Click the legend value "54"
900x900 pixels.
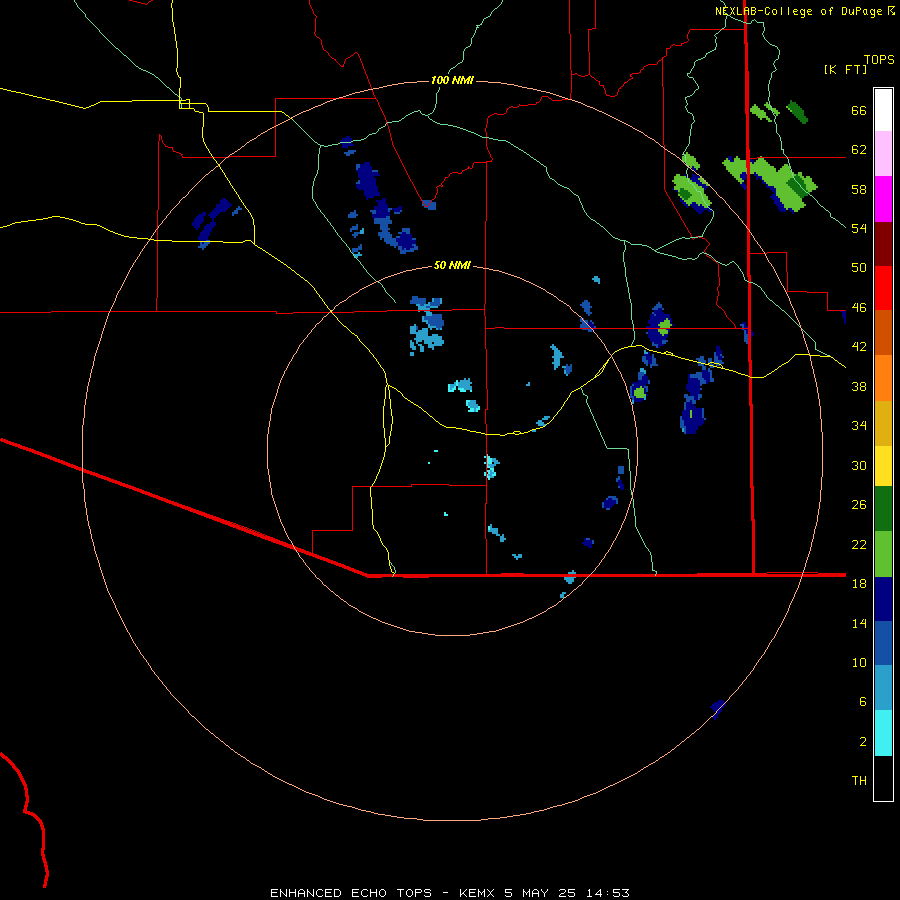tap(859, 228)
